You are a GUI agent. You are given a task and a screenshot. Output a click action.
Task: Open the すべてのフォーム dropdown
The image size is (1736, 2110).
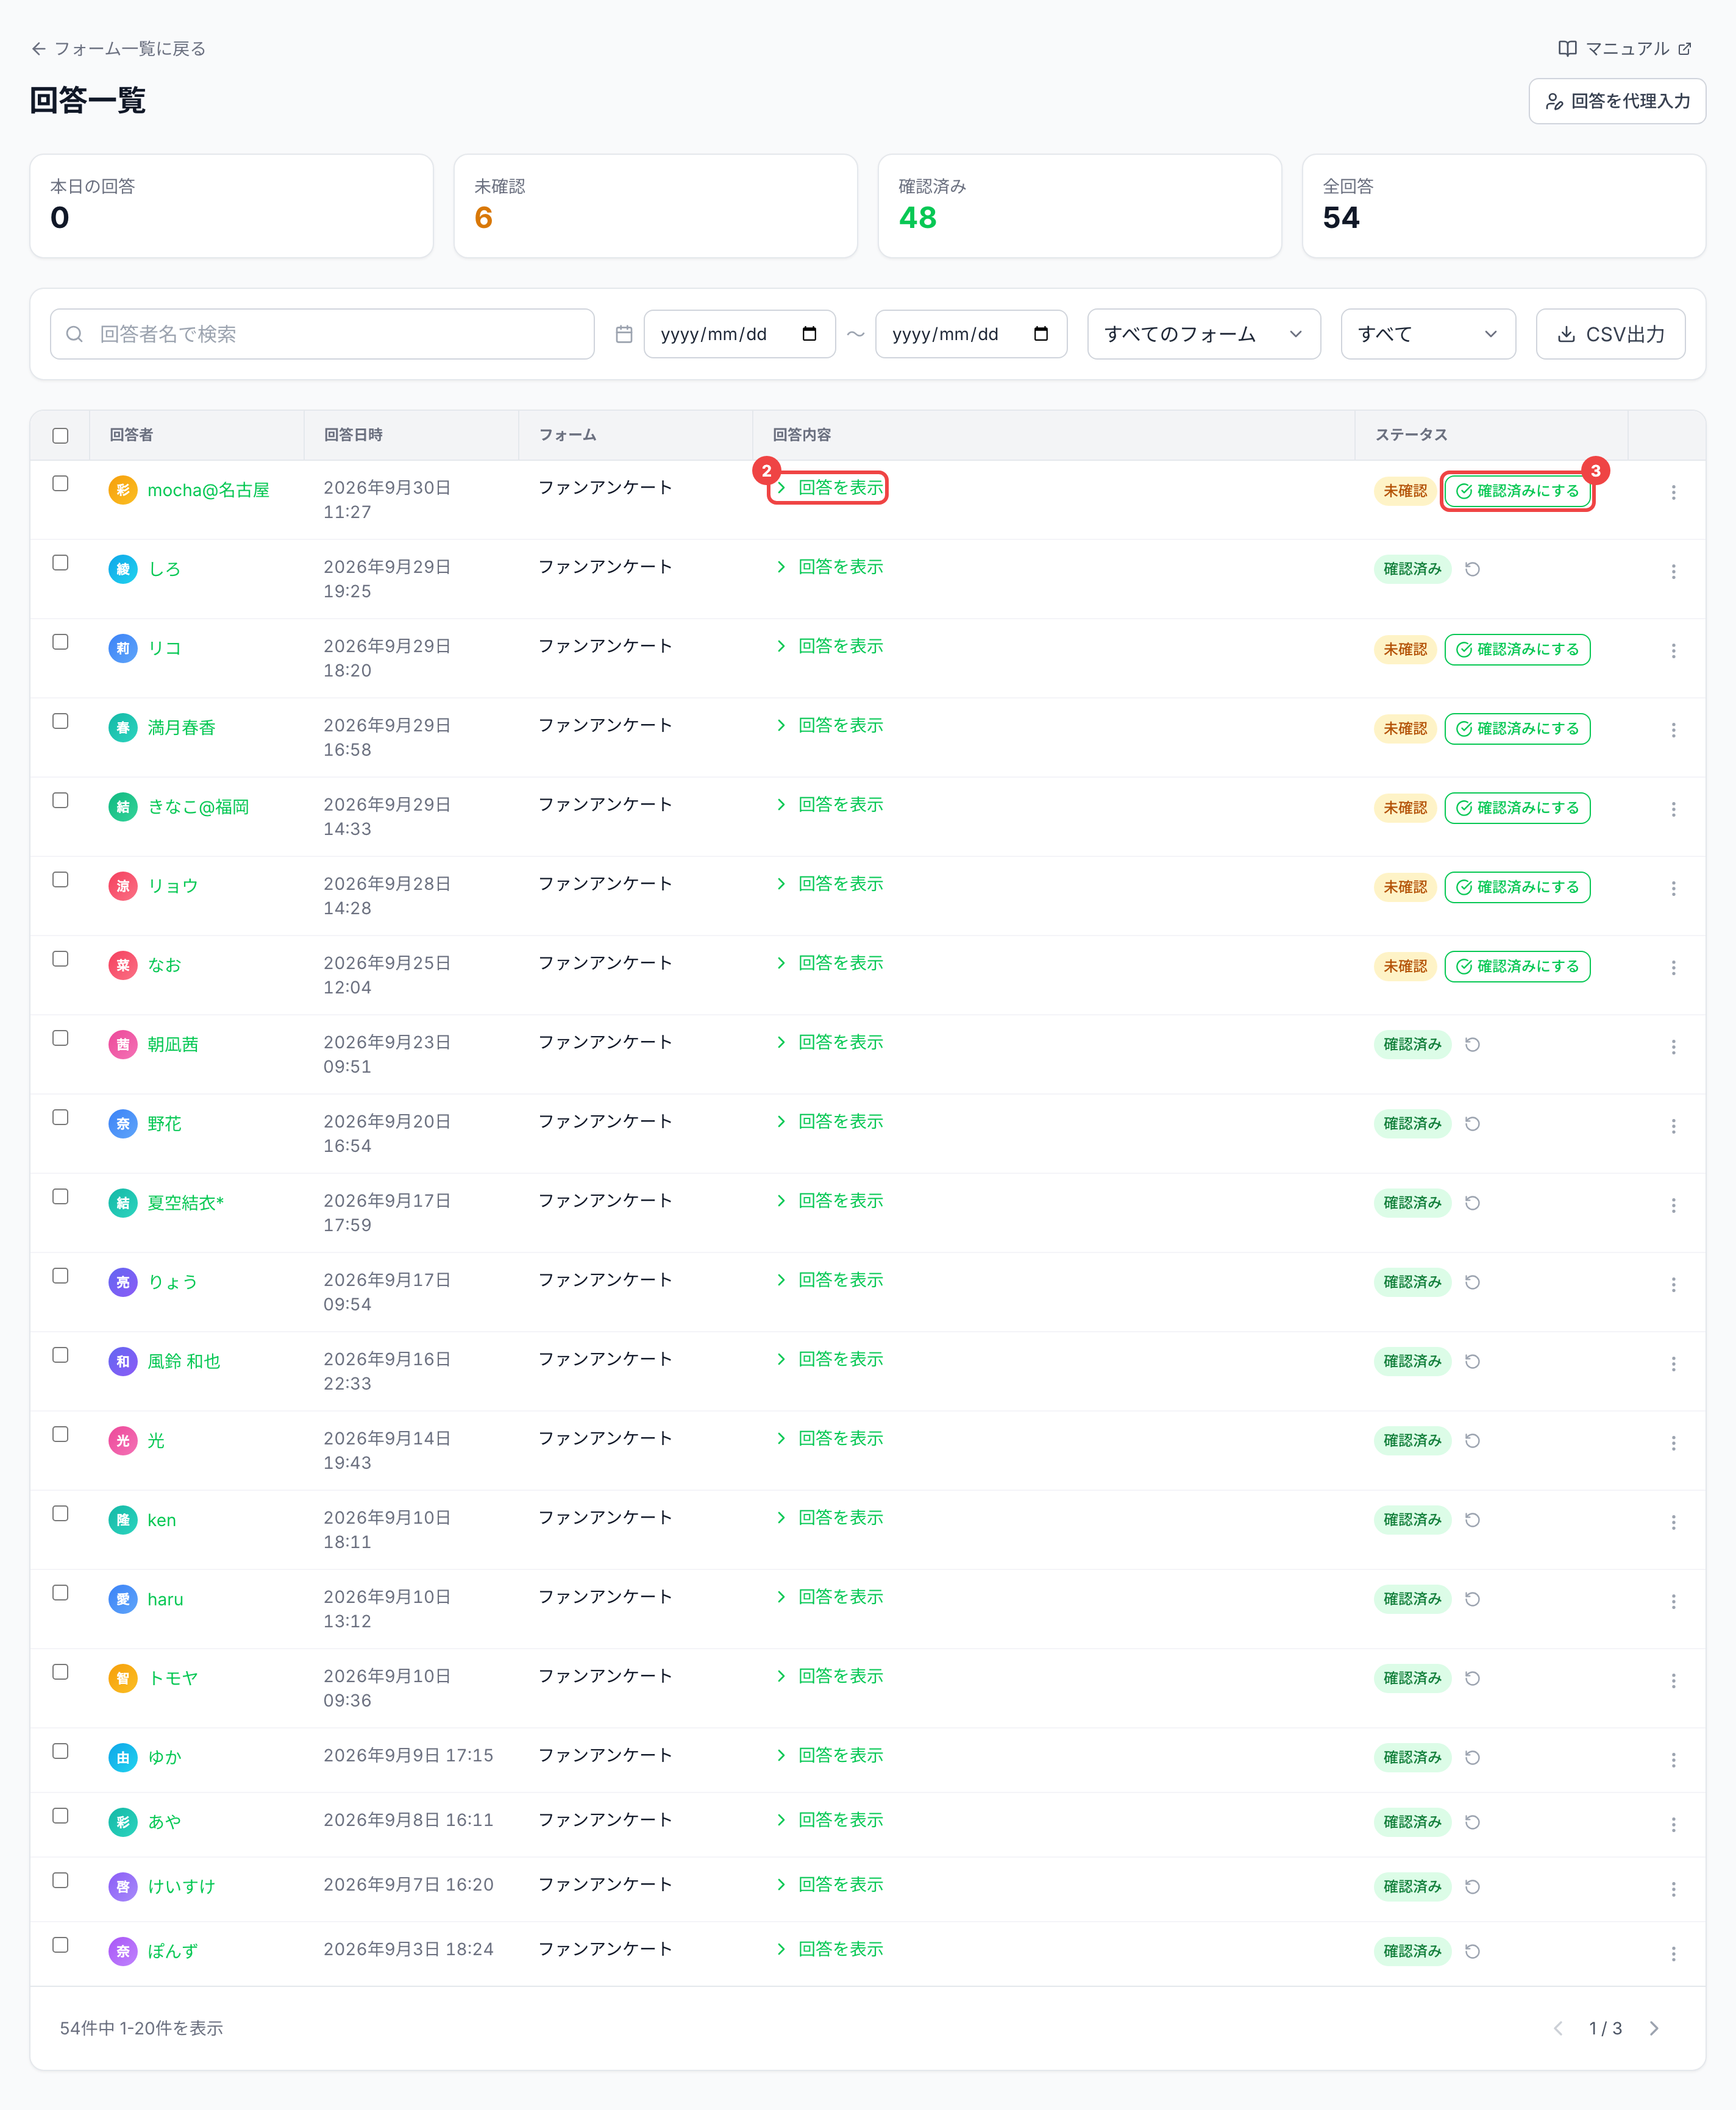(1203, 334)
